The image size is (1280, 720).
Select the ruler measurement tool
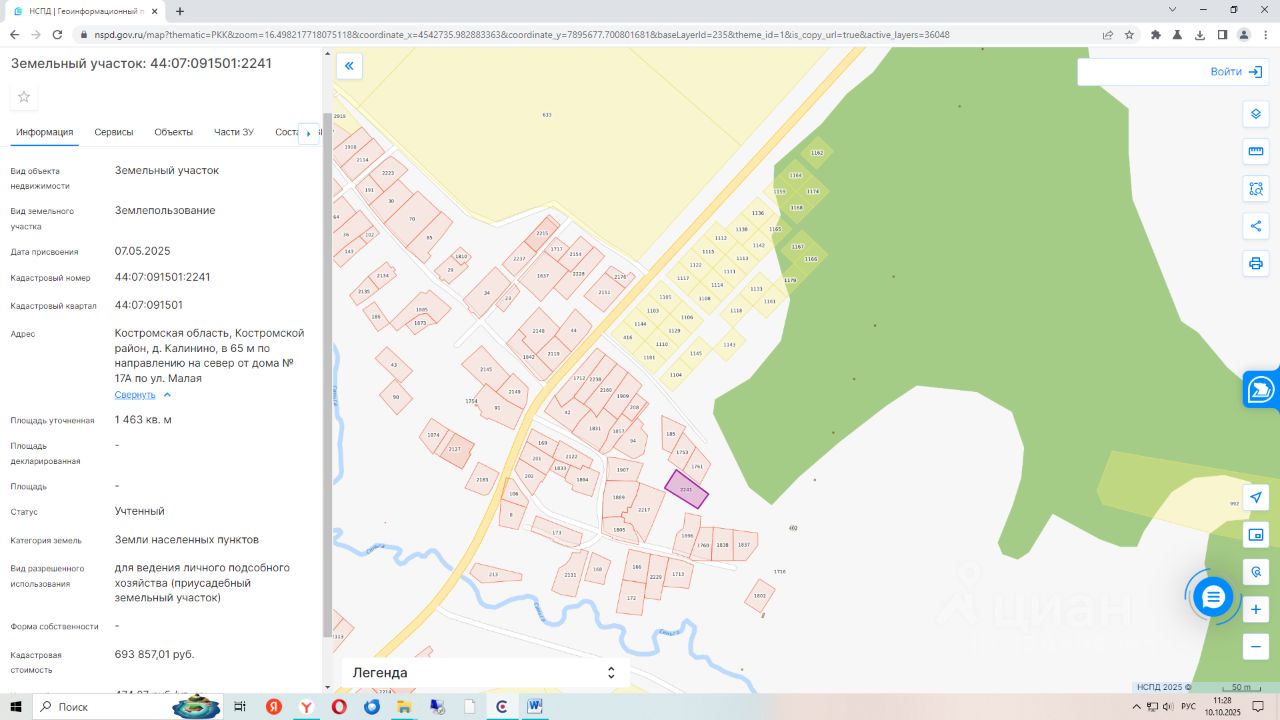coord(1256,151)
